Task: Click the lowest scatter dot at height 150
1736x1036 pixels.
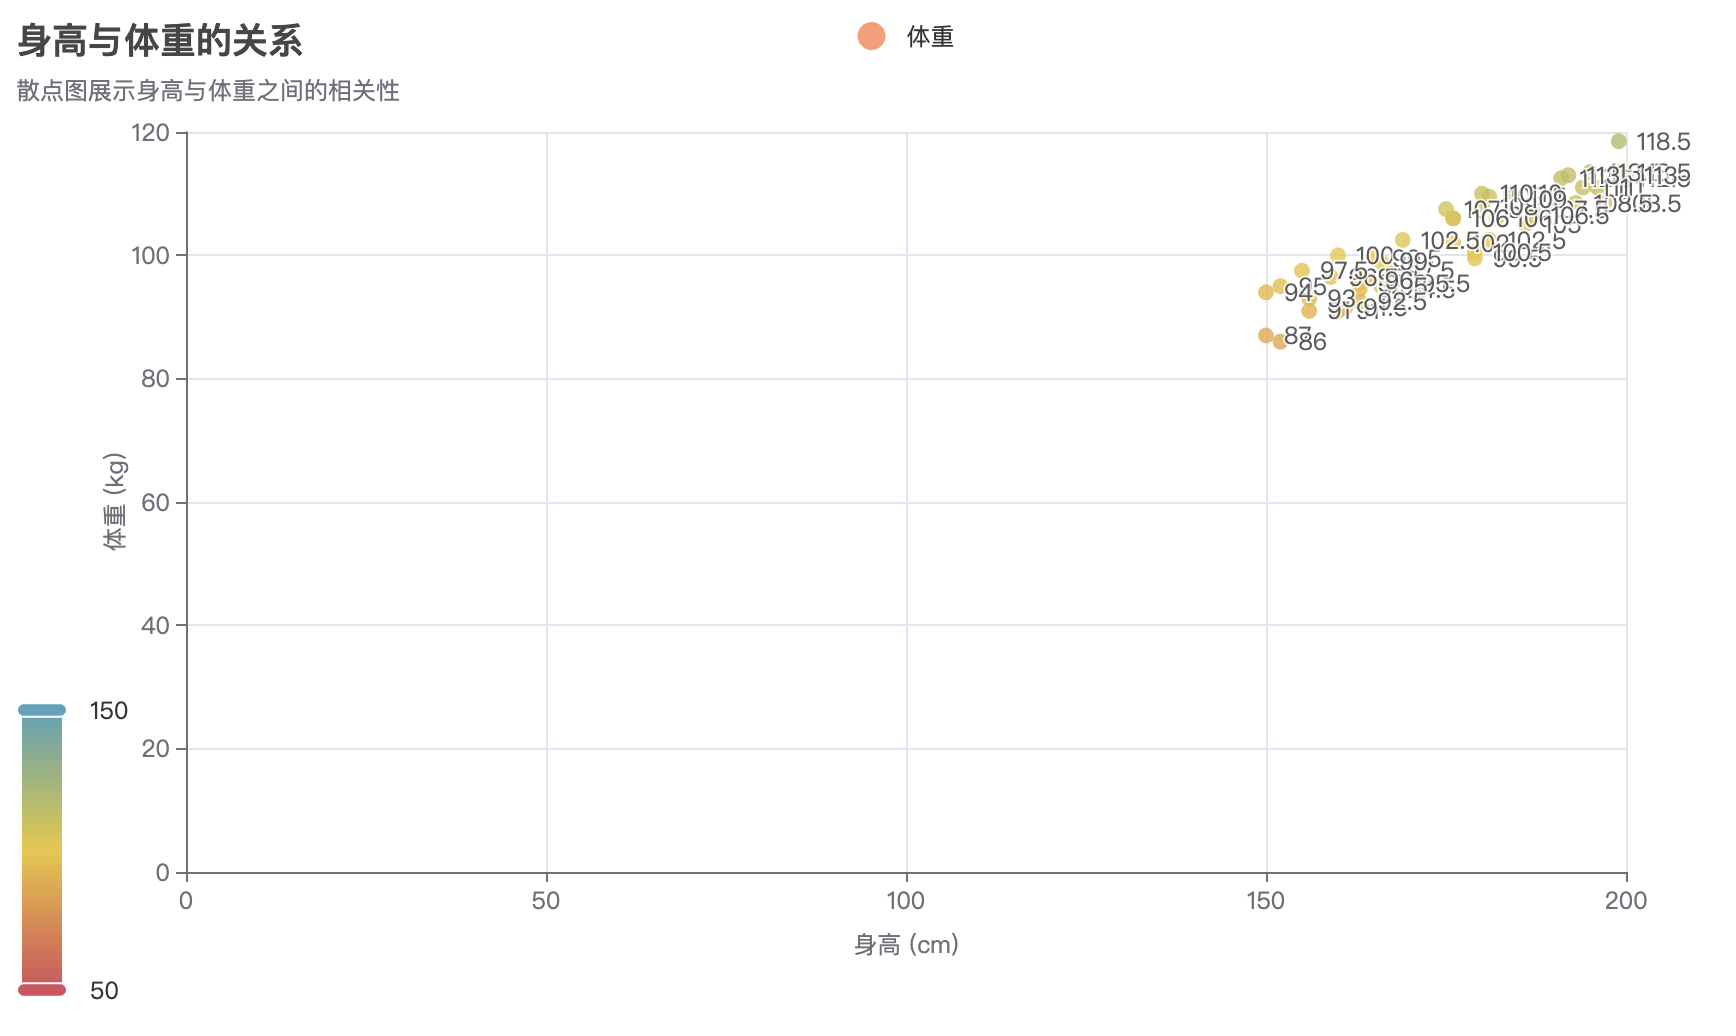Action: [x=1266, y=336]
